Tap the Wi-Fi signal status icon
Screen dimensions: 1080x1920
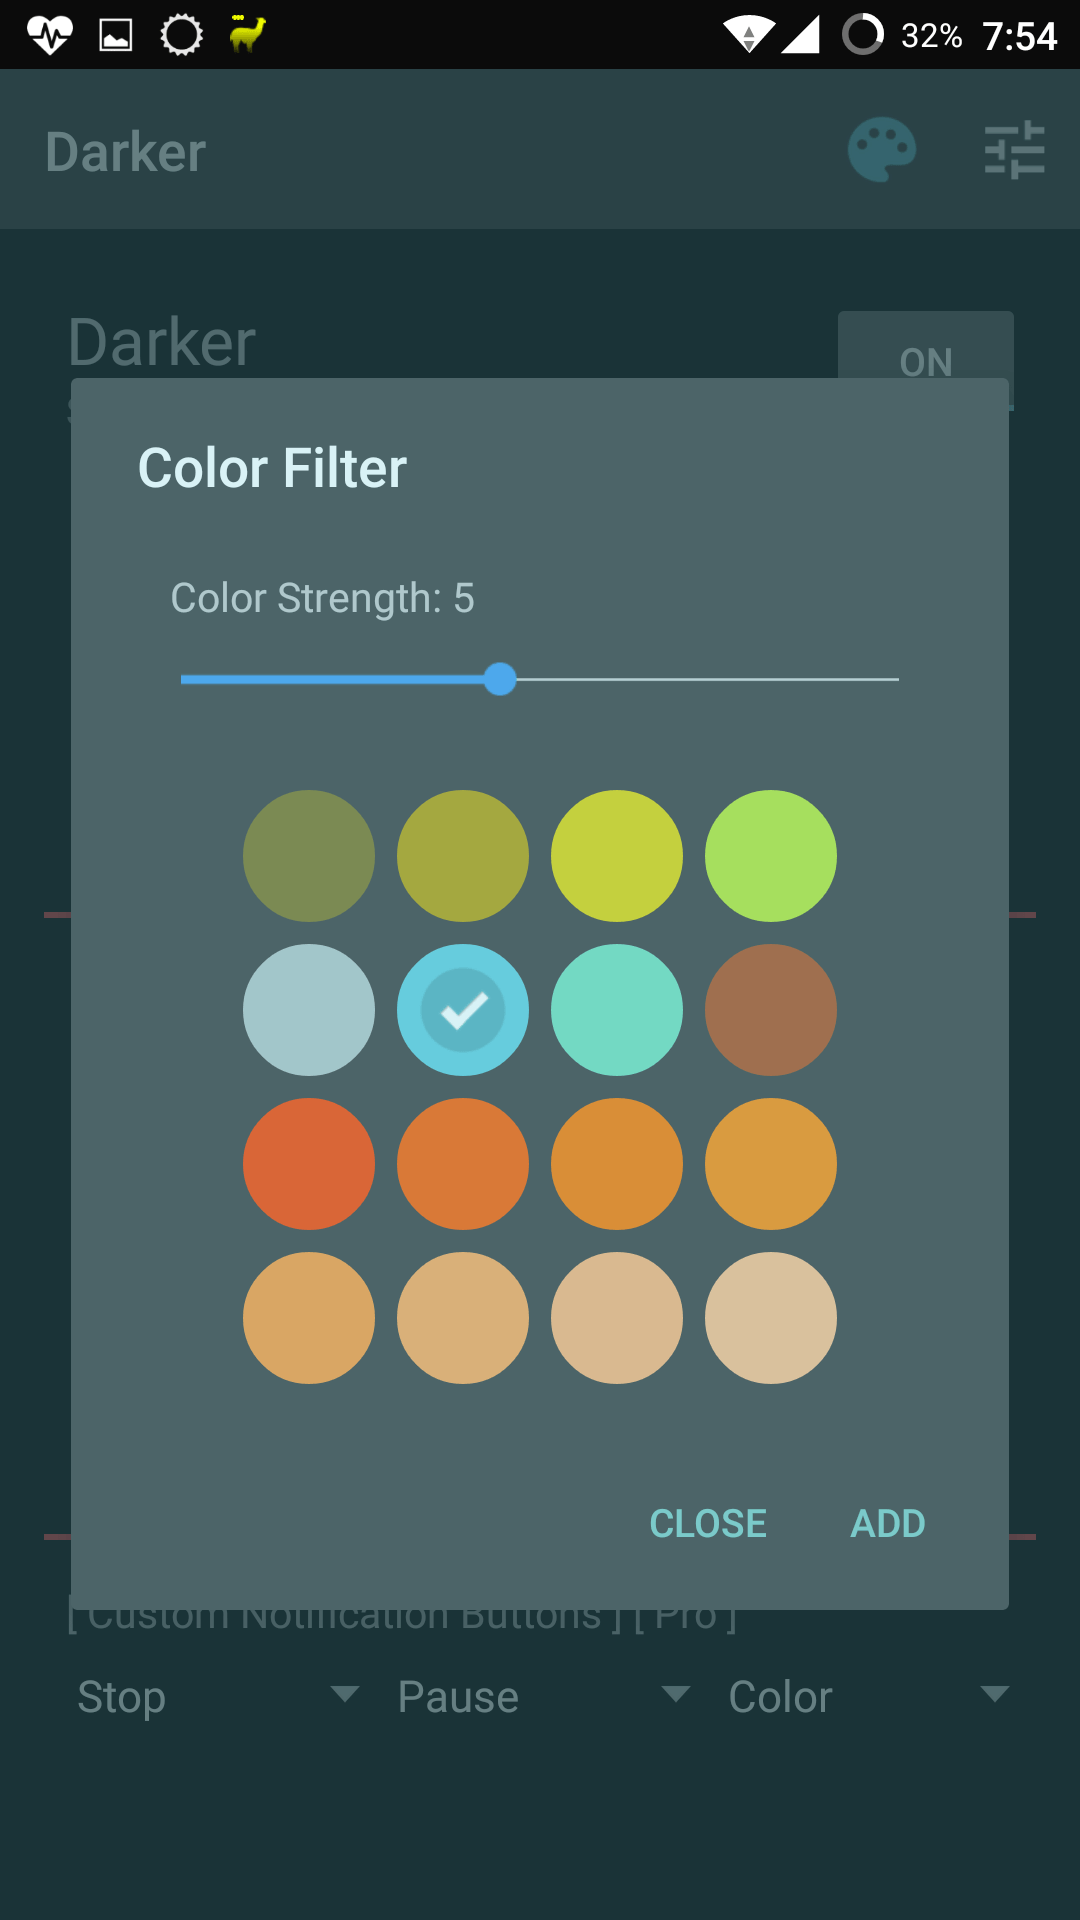click(x=749, y=35)
